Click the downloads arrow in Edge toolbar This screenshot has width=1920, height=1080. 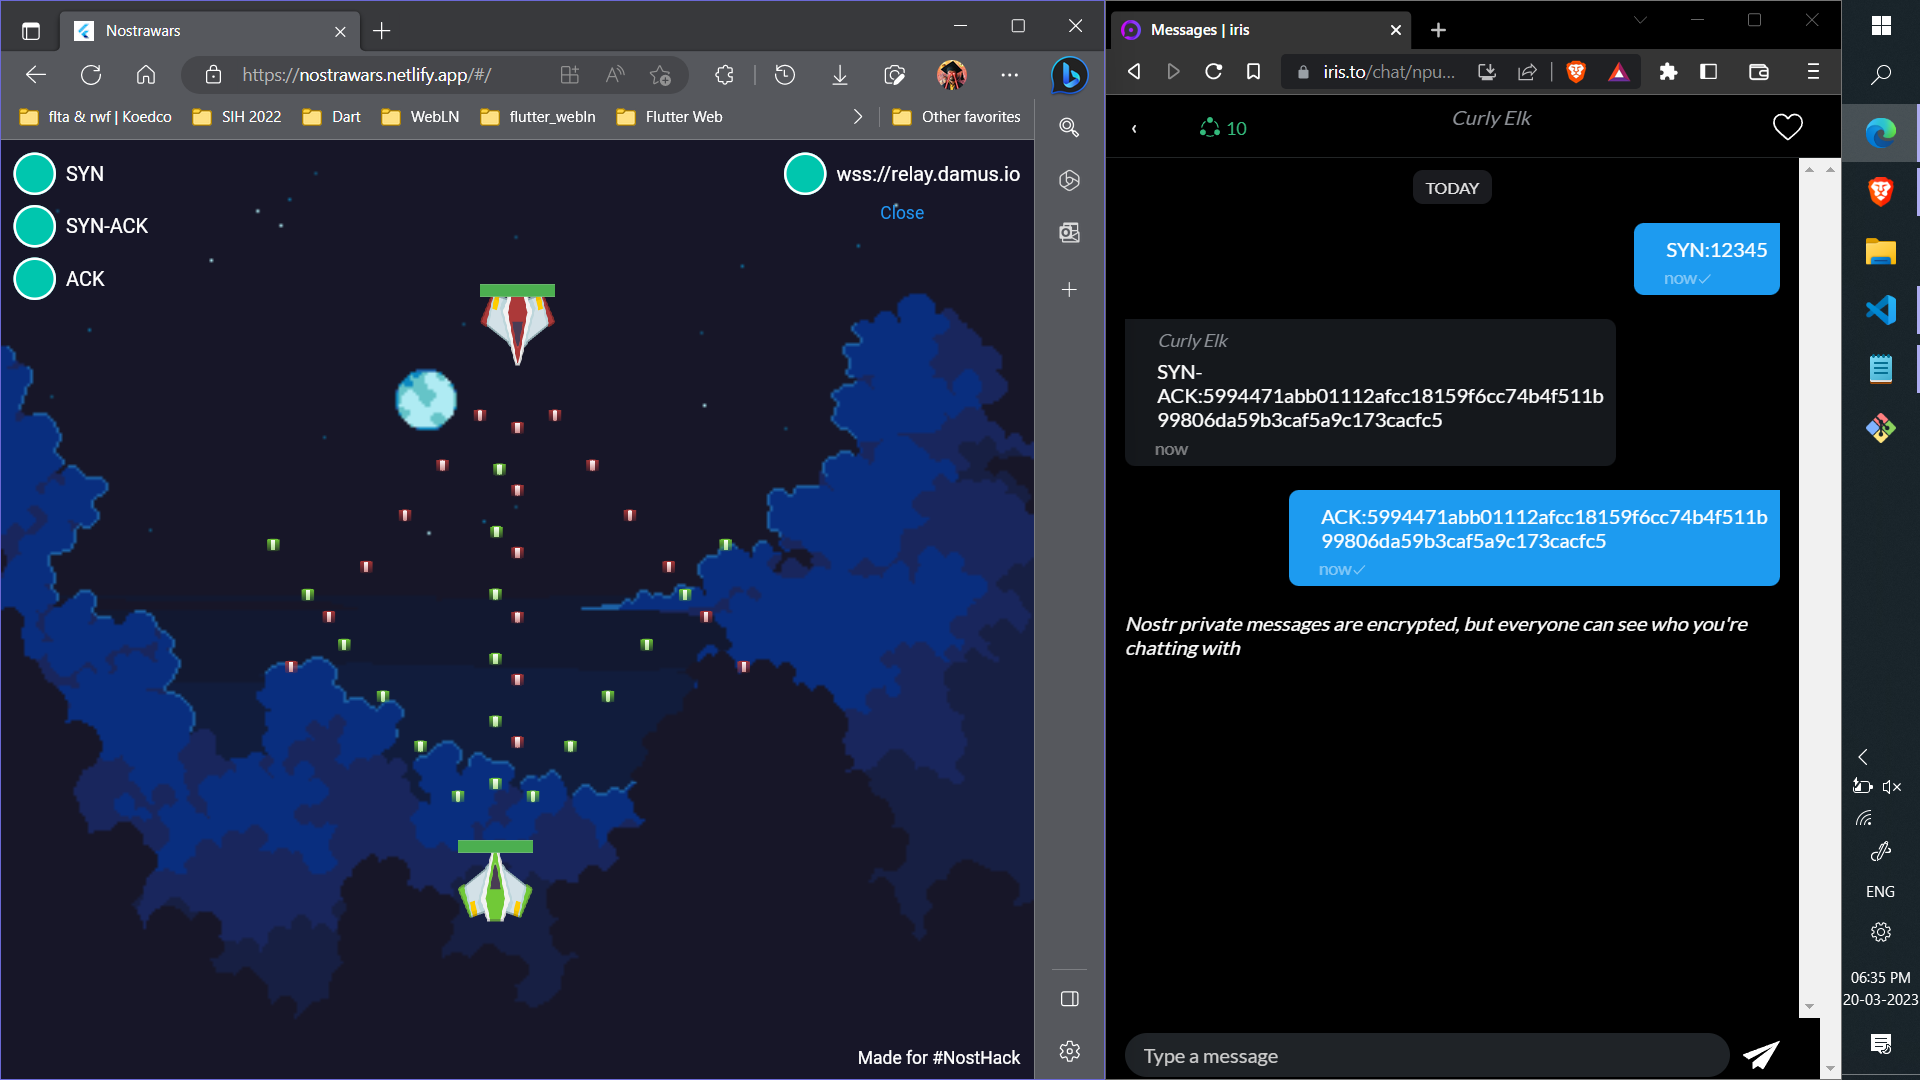tap(840, 75)
